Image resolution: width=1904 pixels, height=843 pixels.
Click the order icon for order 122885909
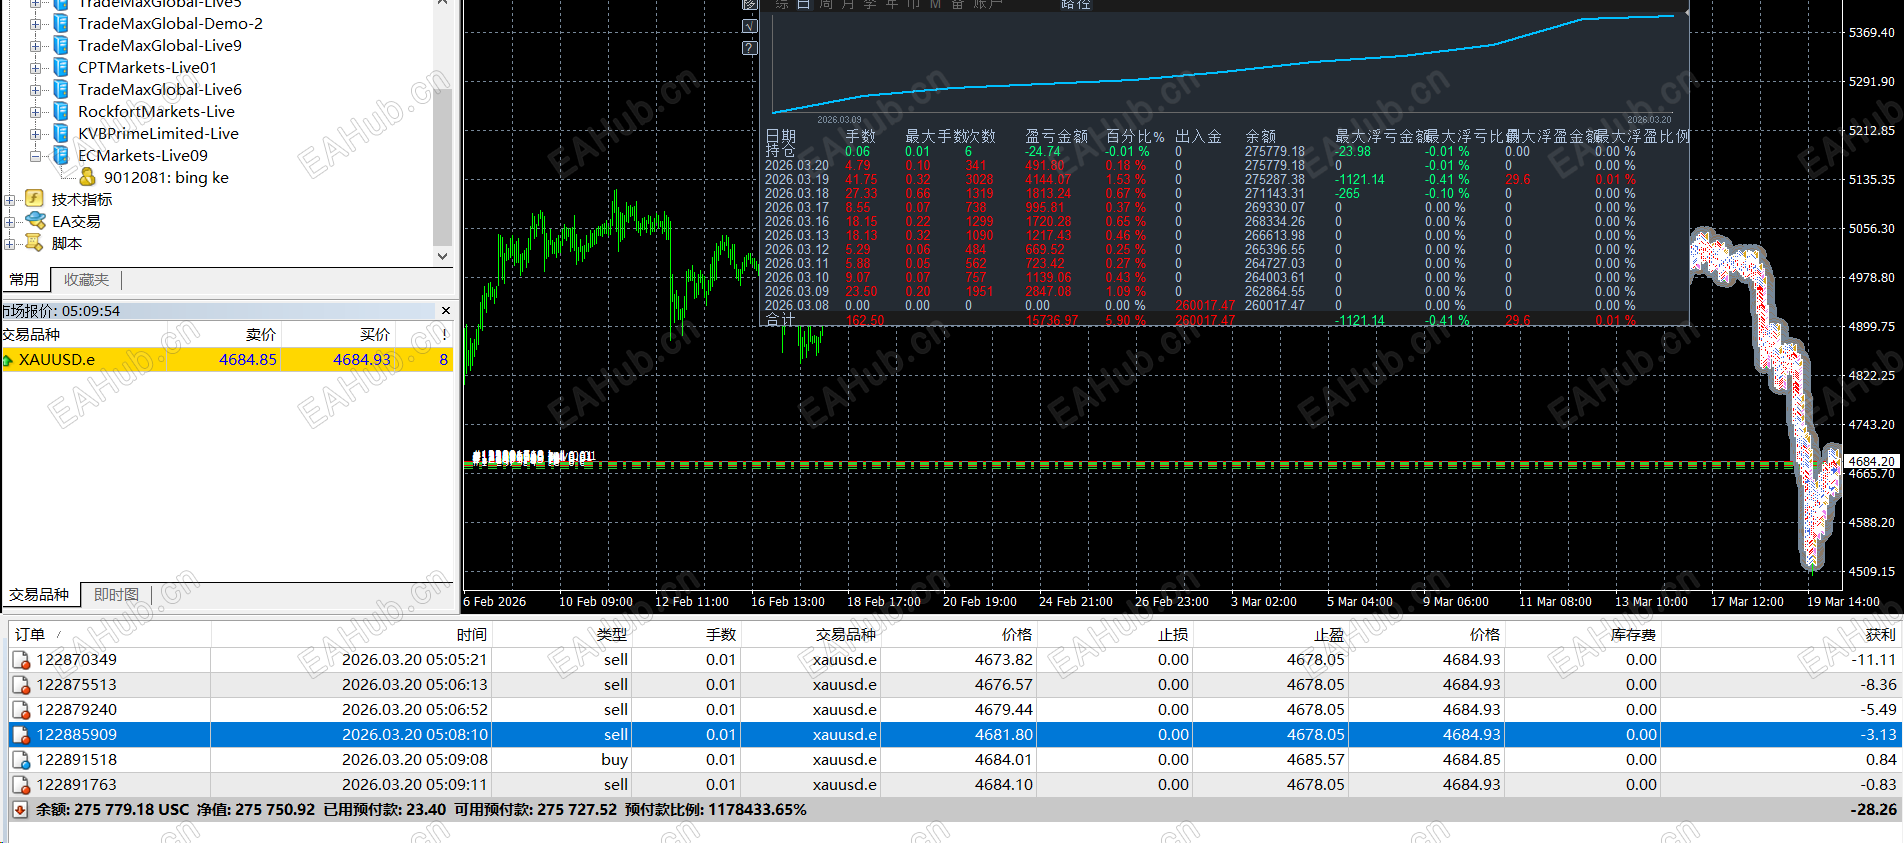[x=21, y=735]
